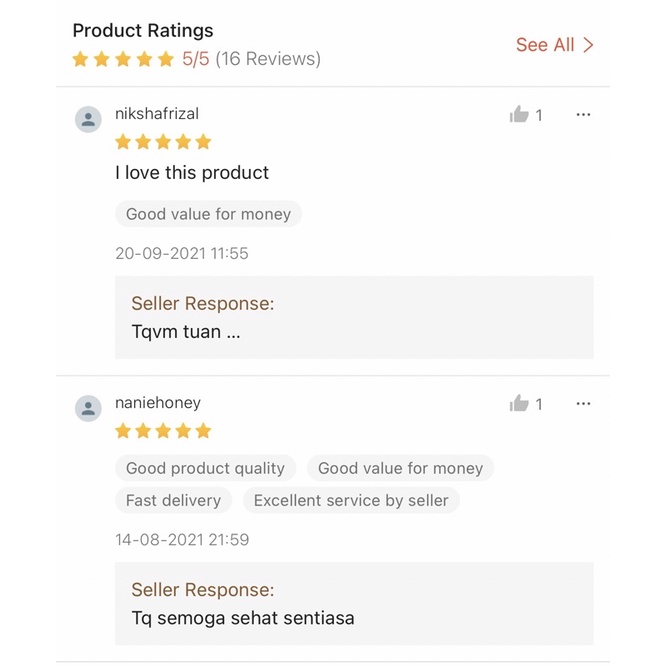Click nikshafrizal's five-star rating
The image size is (666, 666).
click(163, 142)
